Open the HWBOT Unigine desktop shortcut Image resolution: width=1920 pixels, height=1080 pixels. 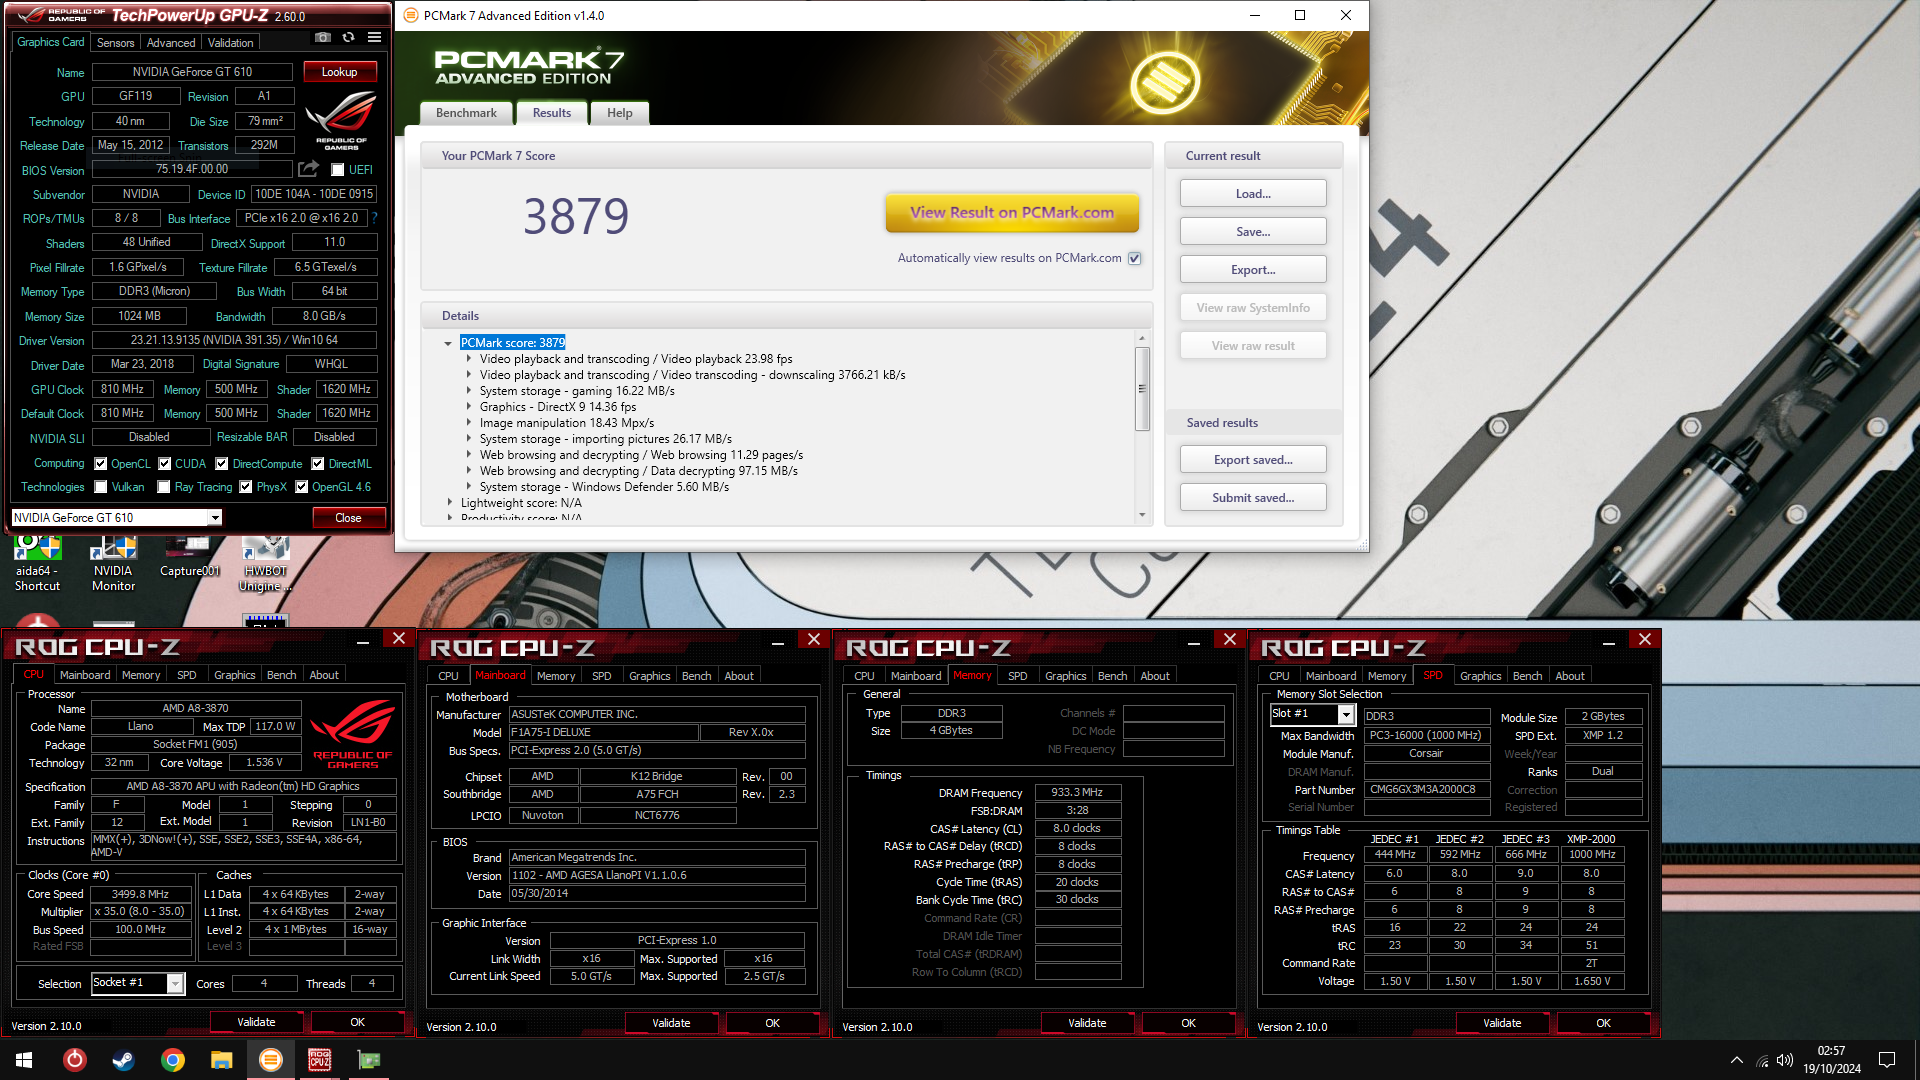pos(265,564)
